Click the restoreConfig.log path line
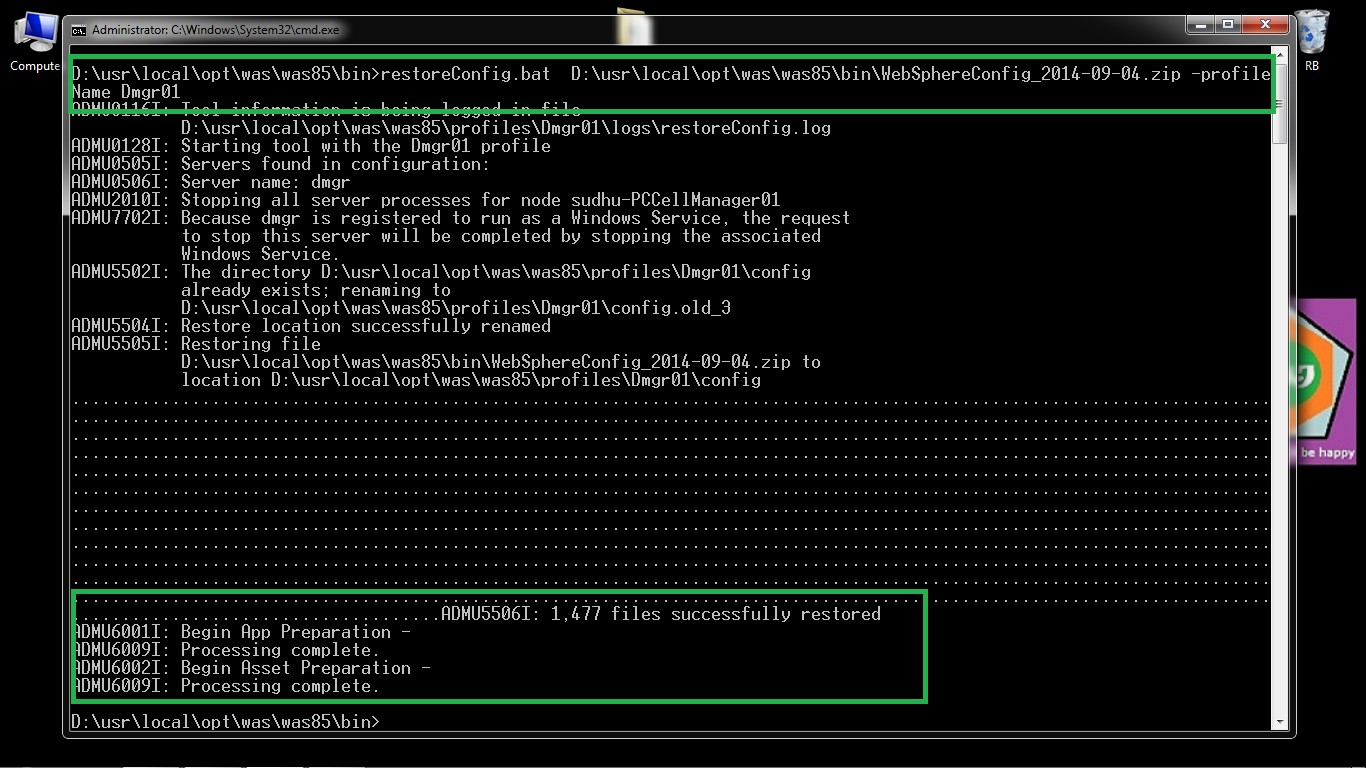This screenshot has height=768, width=1366. (506, 128)
